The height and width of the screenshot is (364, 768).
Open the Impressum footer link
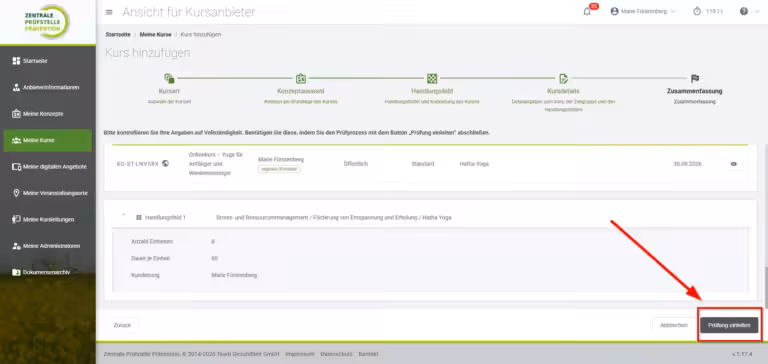(300, 354)
